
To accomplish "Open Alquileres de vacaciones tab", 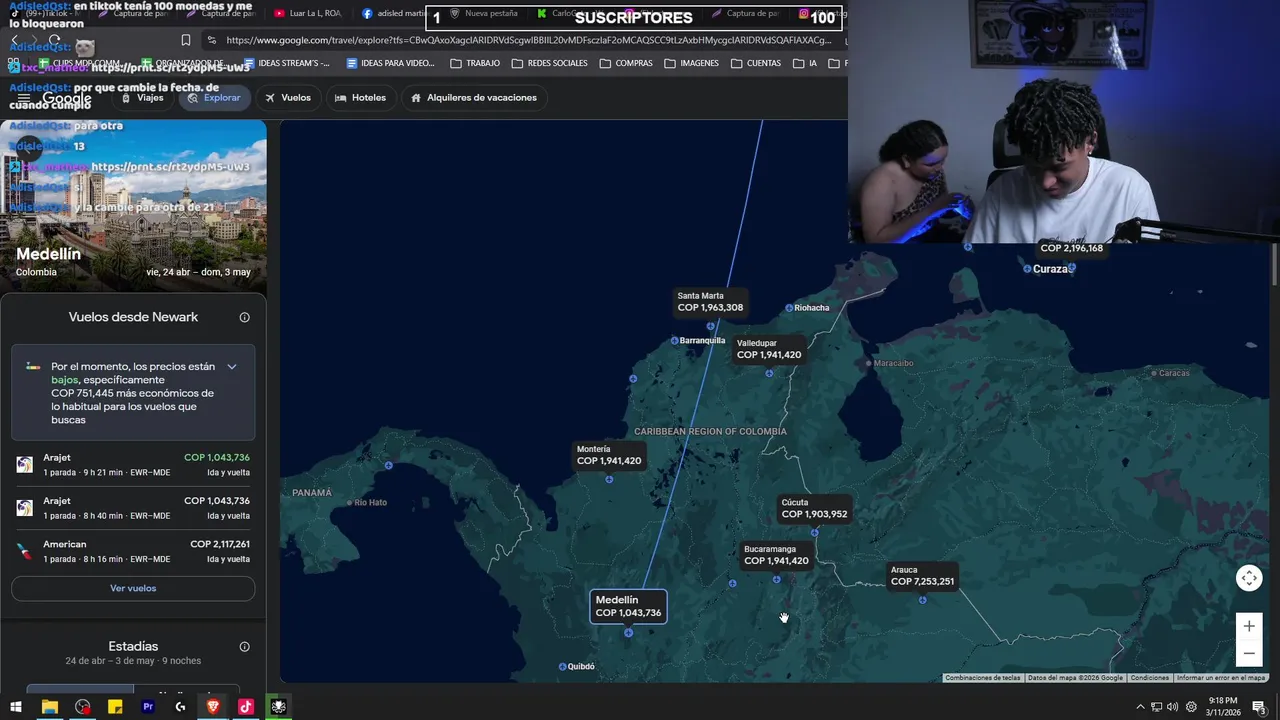I will coord(474,98).
